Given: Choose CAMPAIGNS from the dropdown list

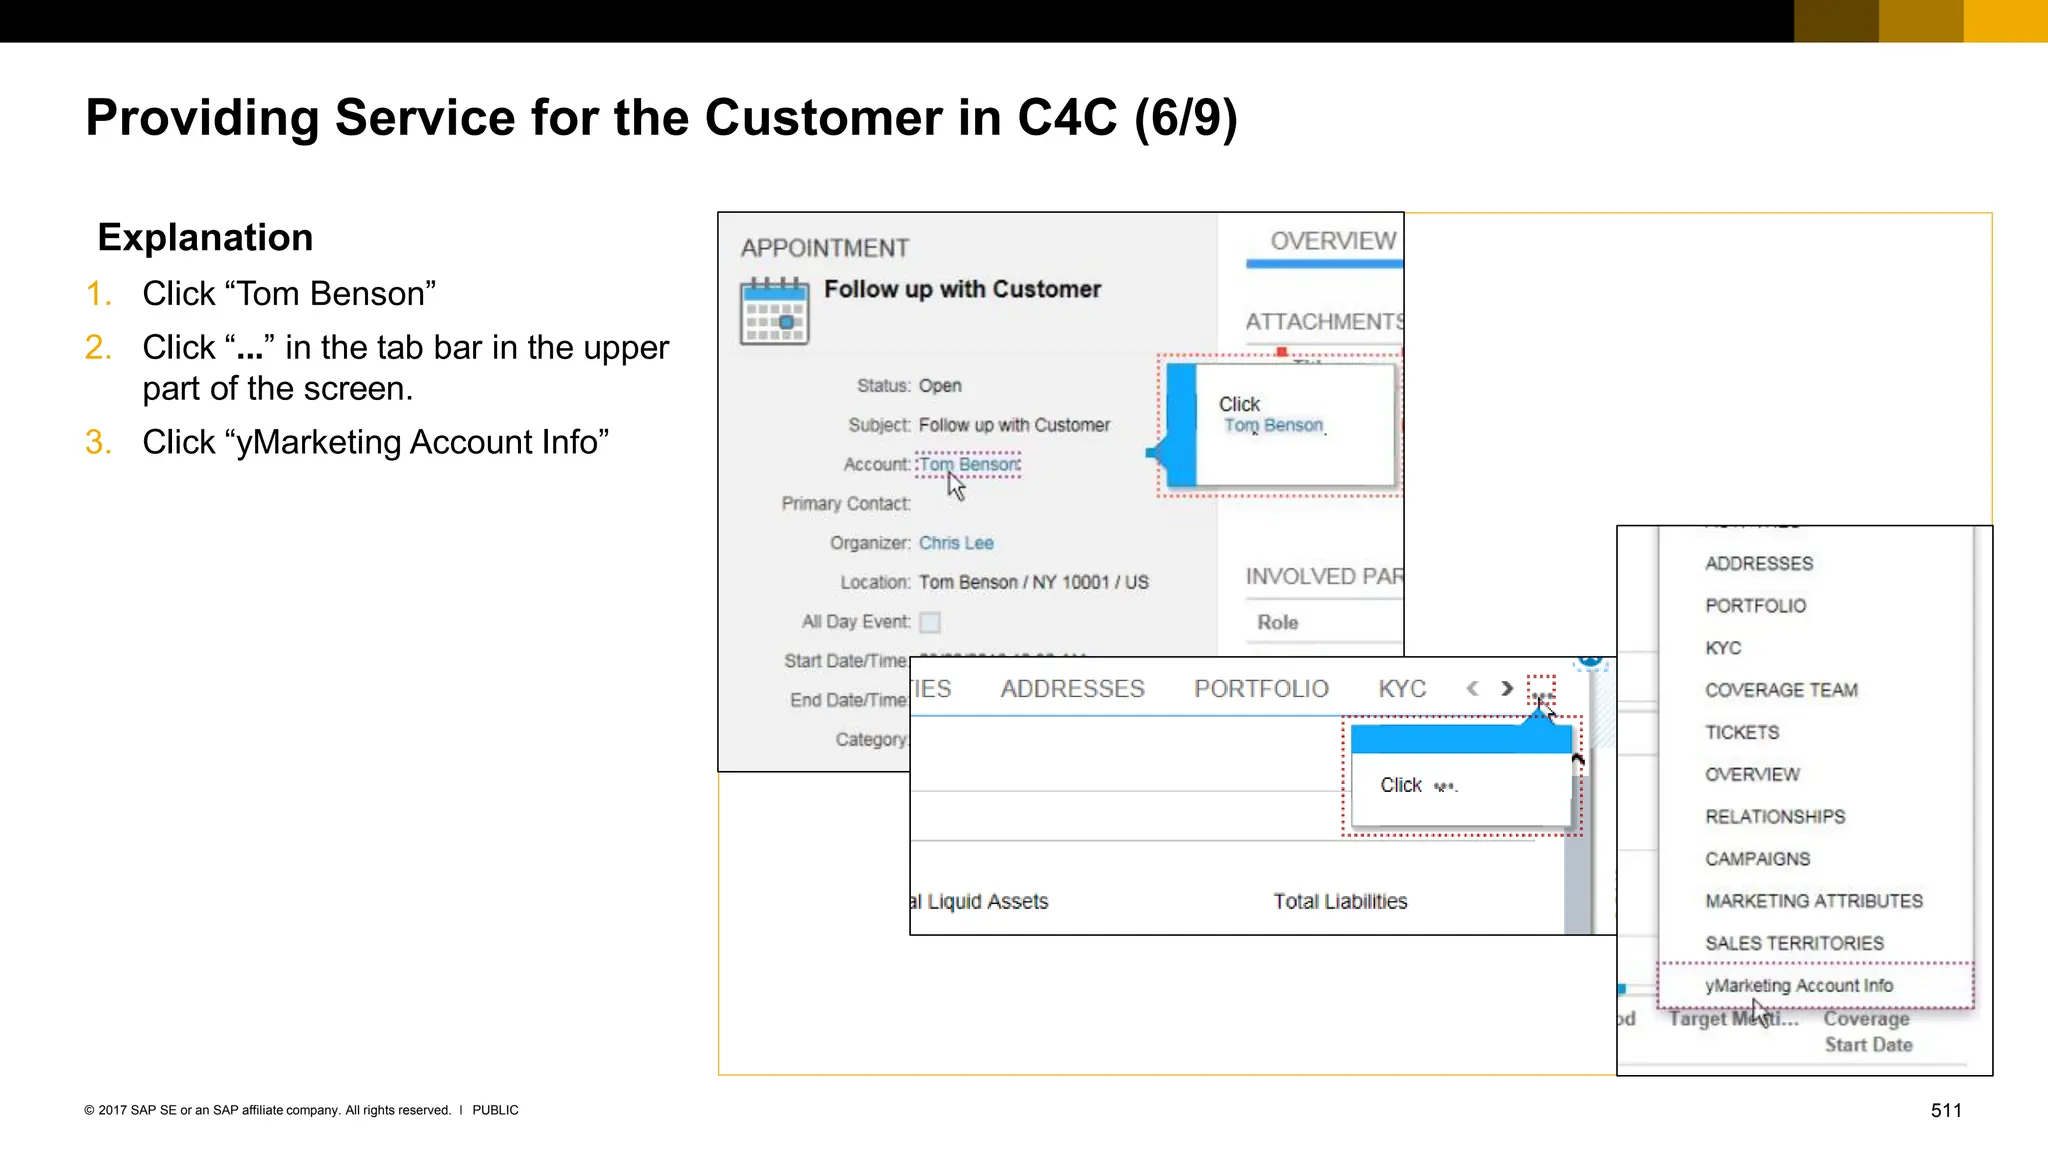Looking at the screenshot, I should tap(1758, 859).
